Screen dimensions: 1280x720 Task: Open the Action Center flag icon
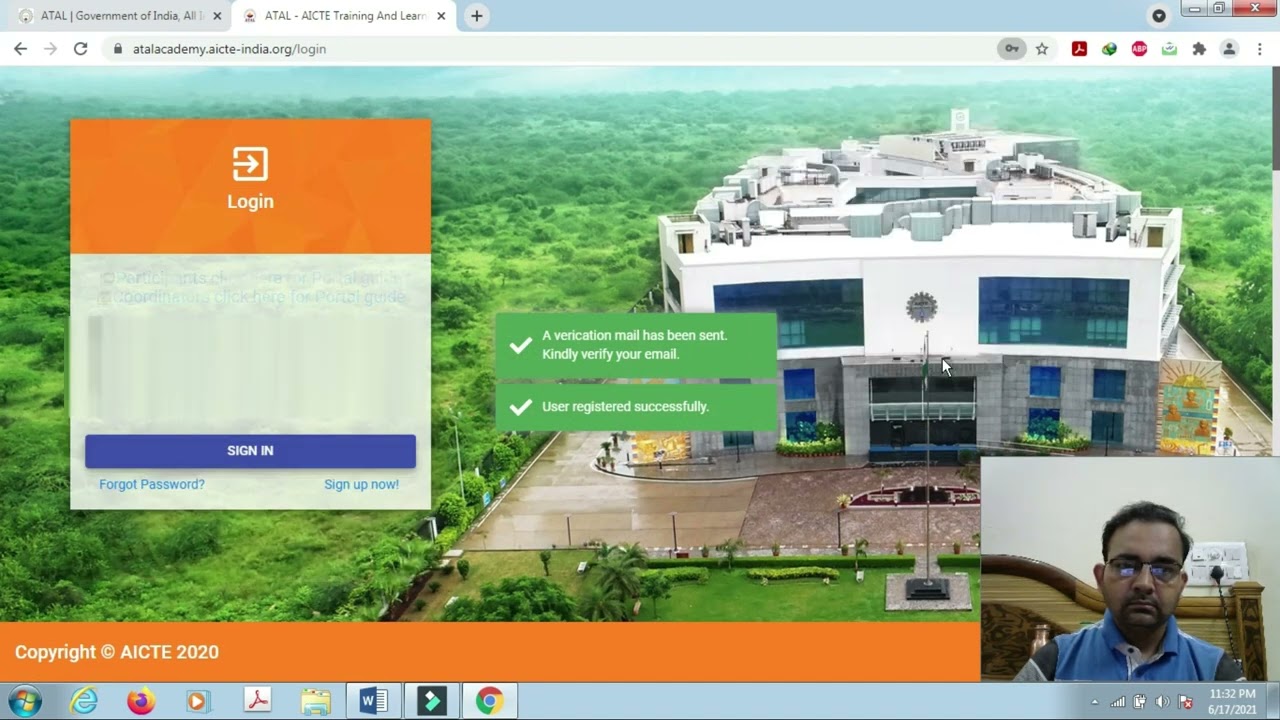coord(1186,702)
